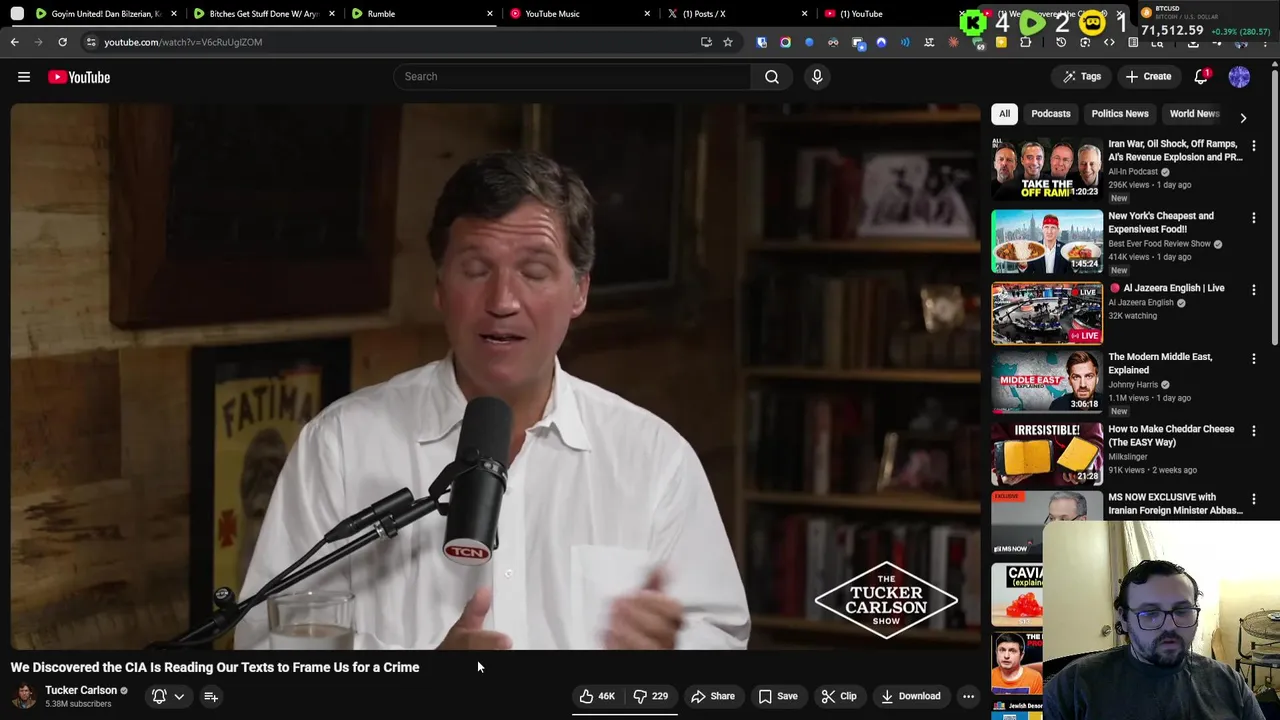Close the YouTube Music tab

[647, 14]
